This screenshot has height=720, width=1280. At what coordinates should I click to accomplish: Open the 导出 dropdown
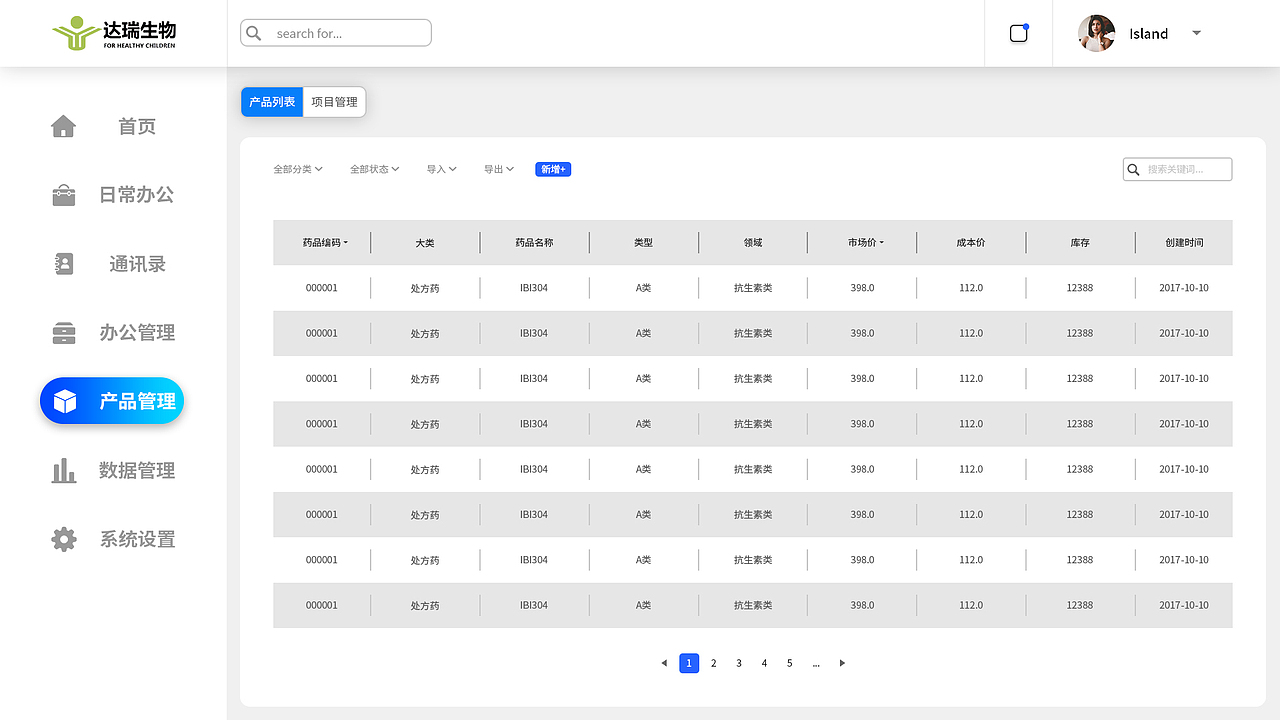pos(499,169)
